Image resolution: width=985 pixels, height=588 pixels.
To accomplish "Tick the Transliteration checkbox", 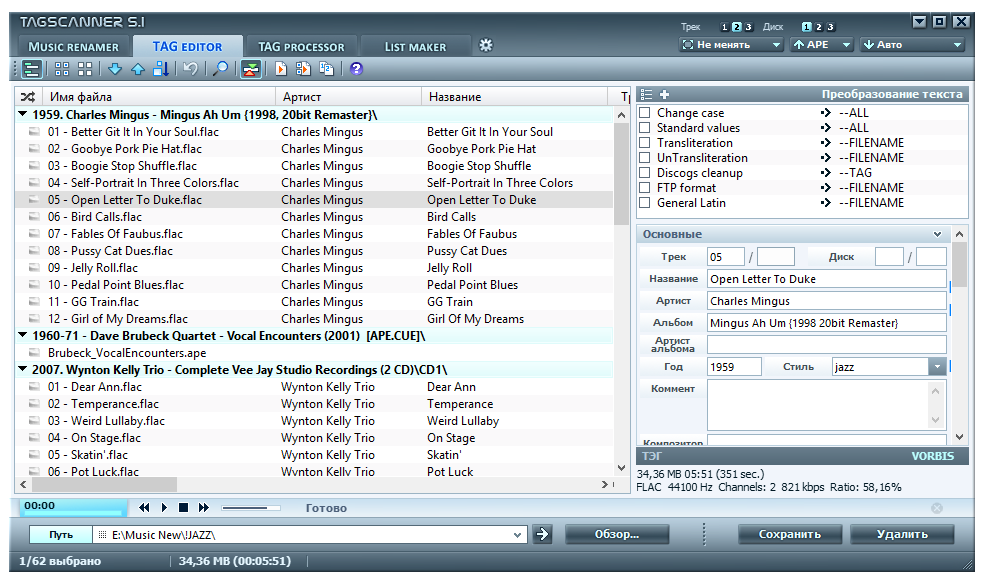I will [x=645, y=143].
